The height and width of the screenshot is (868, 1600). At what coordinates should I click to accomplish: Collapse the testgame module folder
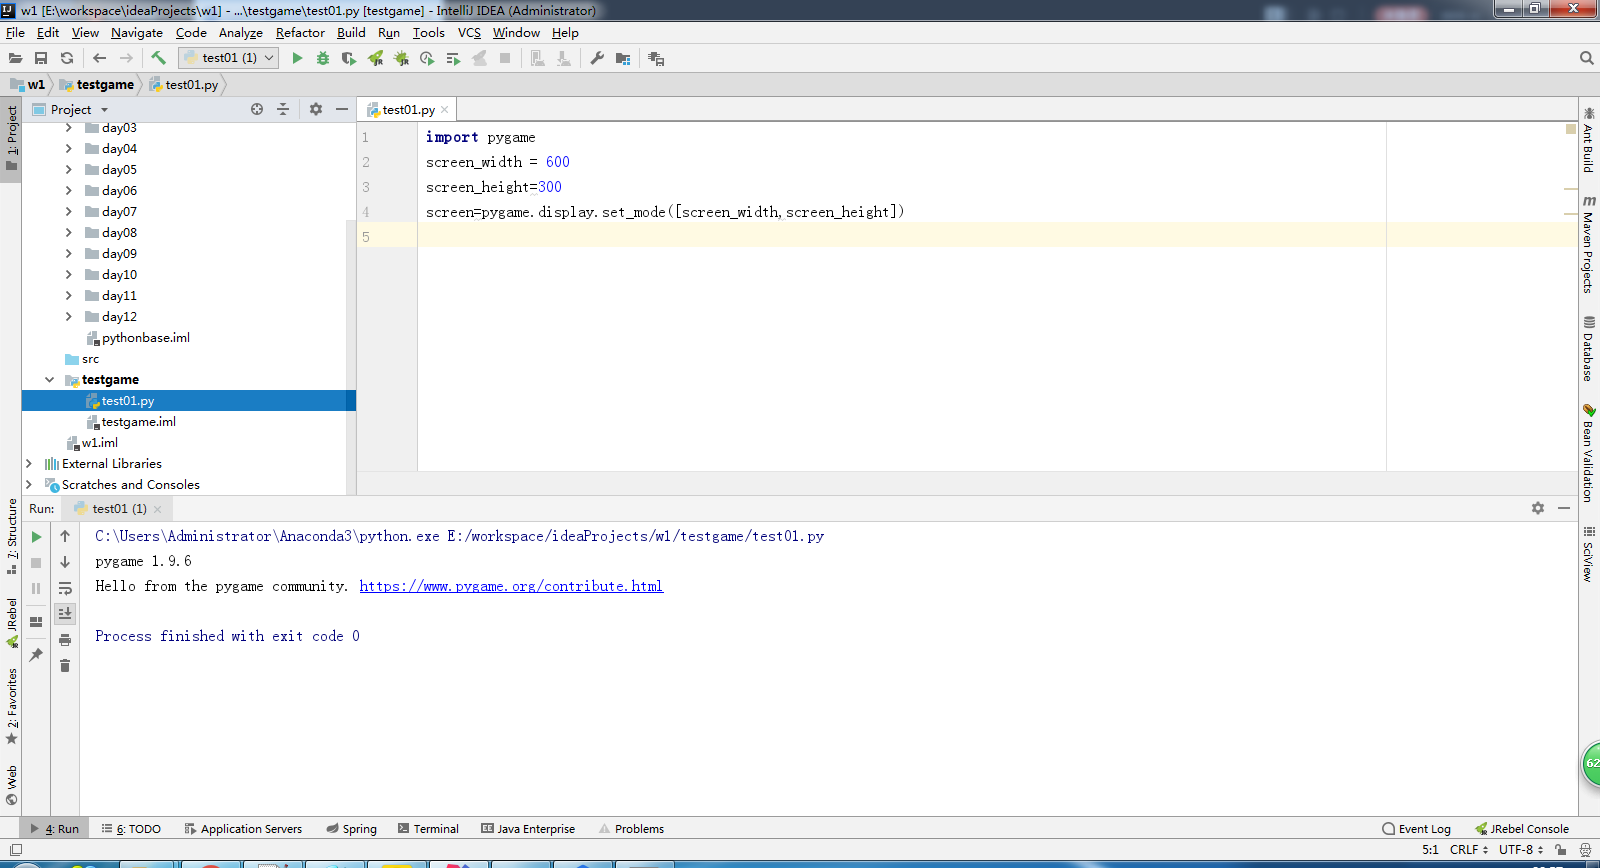point(49,380)
